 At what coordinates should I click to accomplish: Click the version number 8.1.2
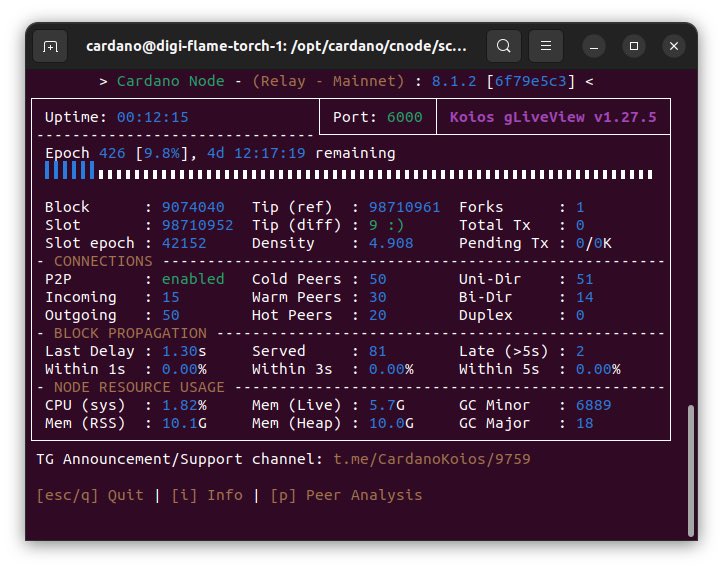click(454, 81)
